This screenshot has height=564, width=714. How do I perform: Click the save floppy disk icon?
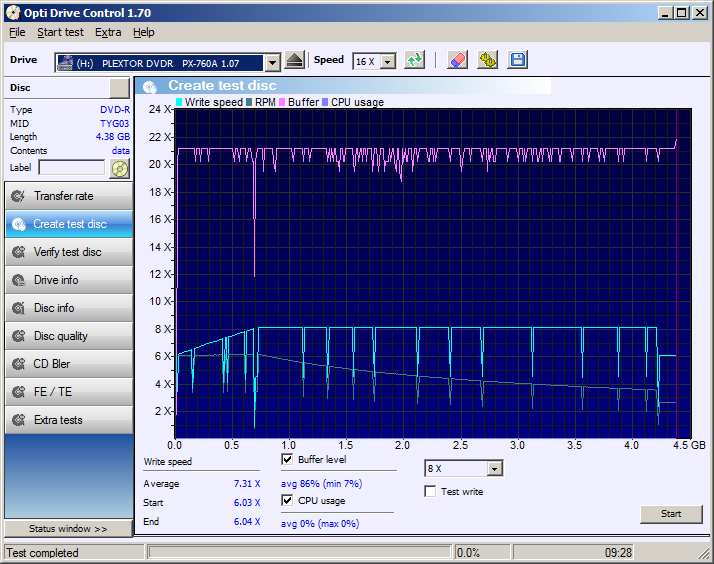point(518,60)
